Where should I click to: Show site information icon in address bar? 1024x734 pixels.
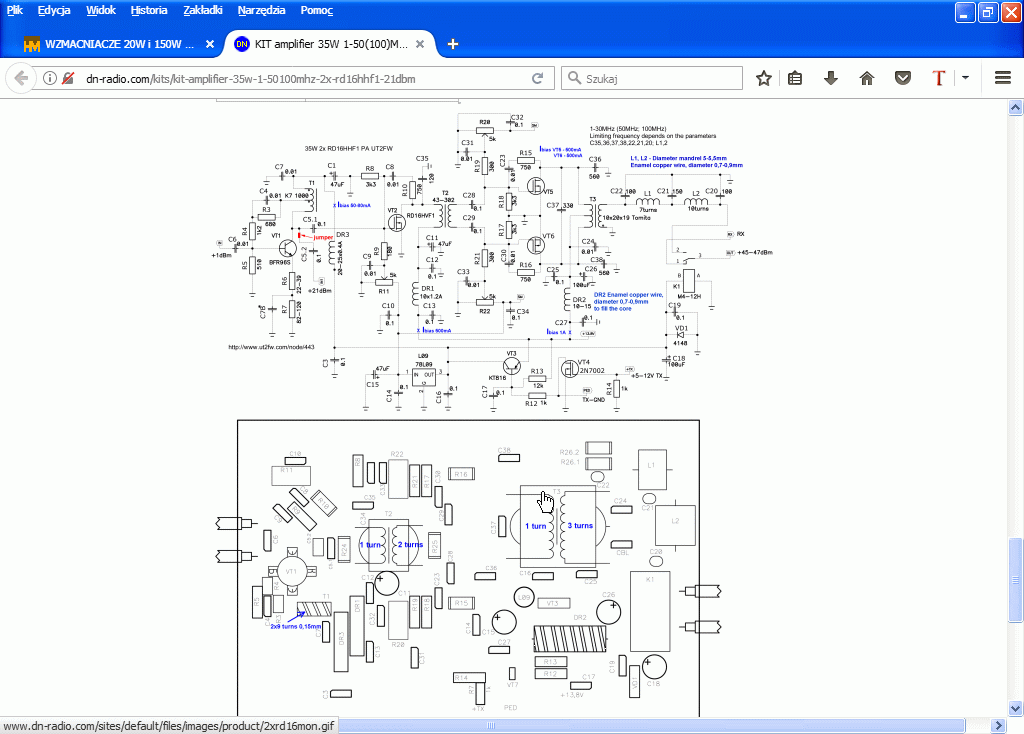click(x=50, y=78)
